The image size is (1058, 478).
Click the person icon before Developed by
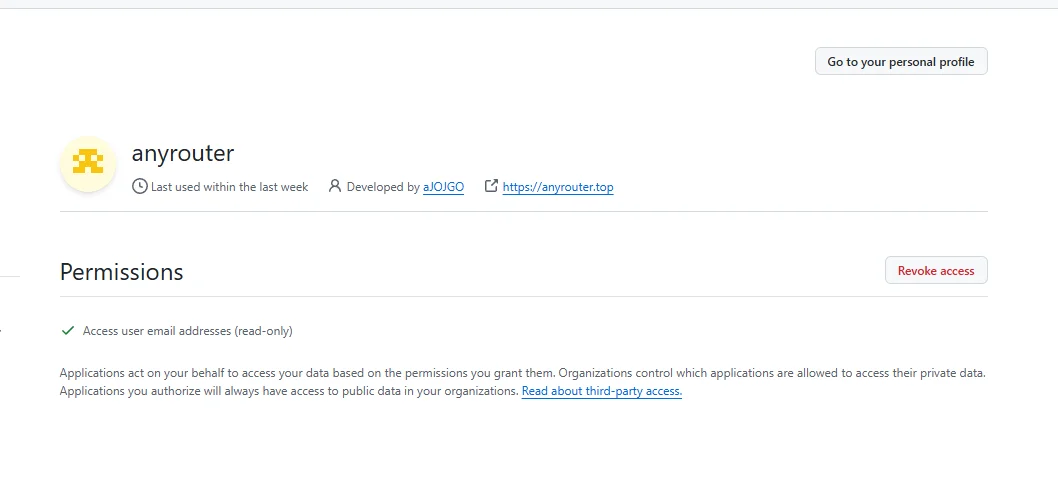coord(335,186)
